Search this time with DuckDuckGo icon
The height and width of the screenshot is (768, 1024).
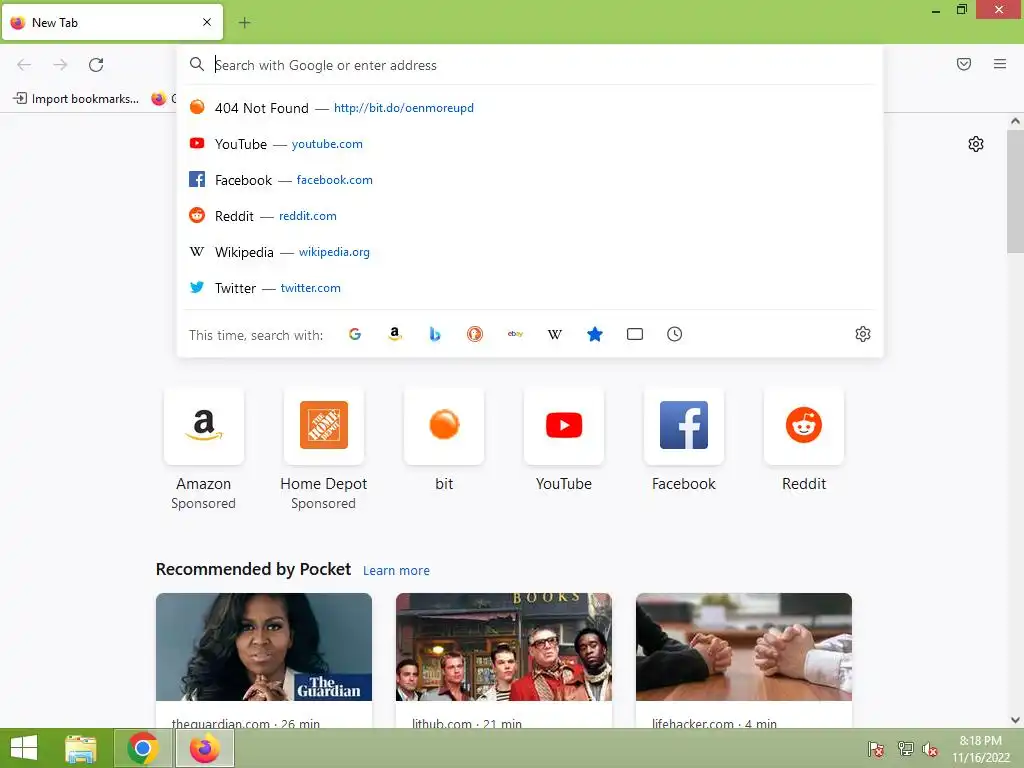(x=475, y=334)
